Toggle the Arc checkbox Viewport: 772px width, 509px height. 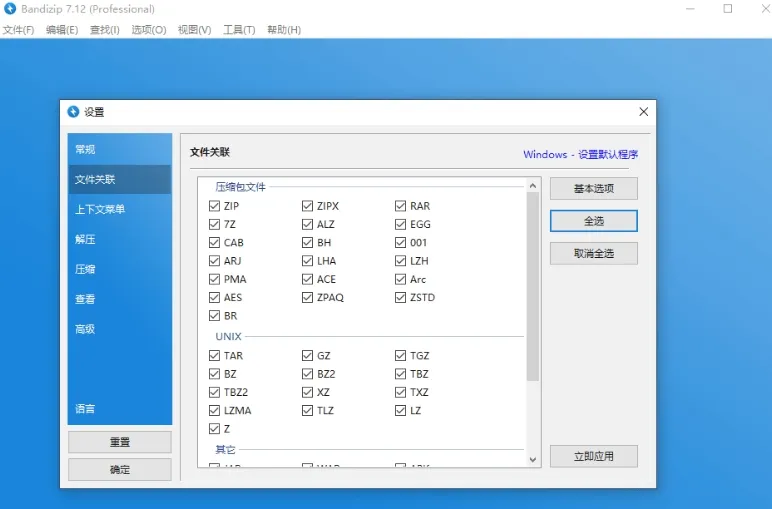(400, 279)
